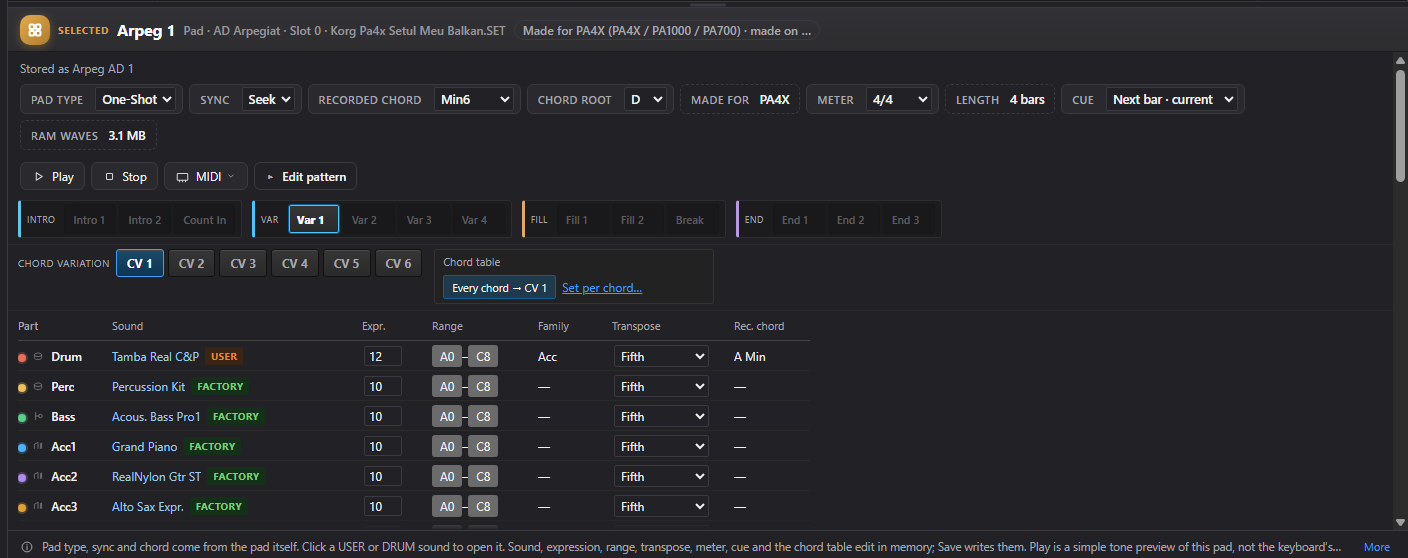This screenshot has height=558, width=1408.
Task: Switch to the Intro 1 element tab
Action: [x=90, y=220]
